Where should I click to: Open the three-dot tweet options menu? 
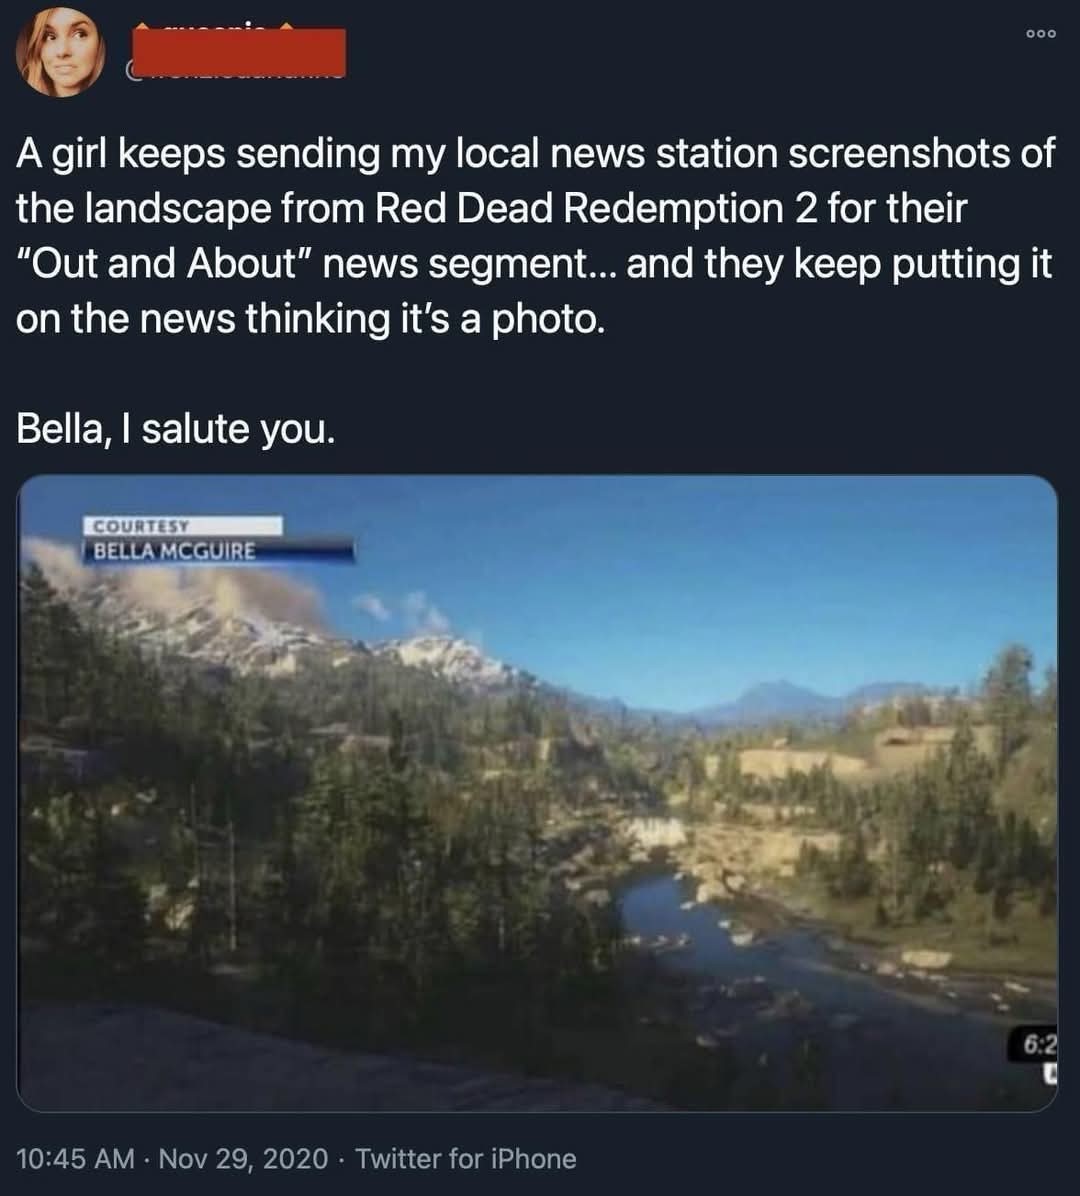[1040, 34]
